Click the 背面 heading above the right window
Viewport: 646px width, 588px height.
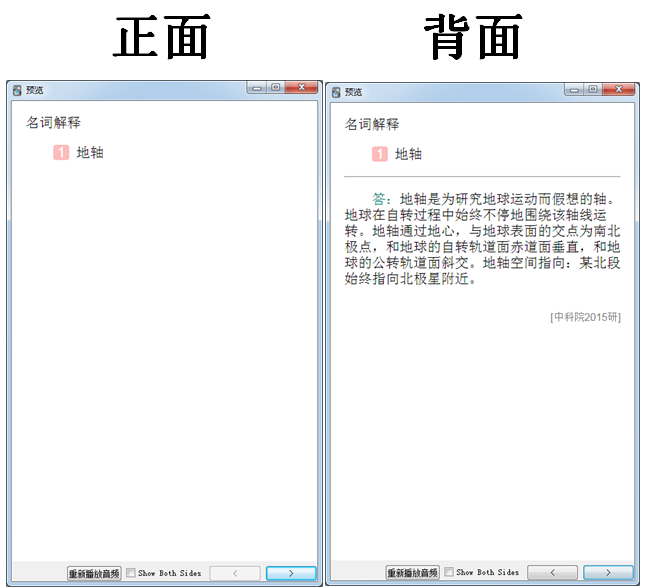coord(473,37)
